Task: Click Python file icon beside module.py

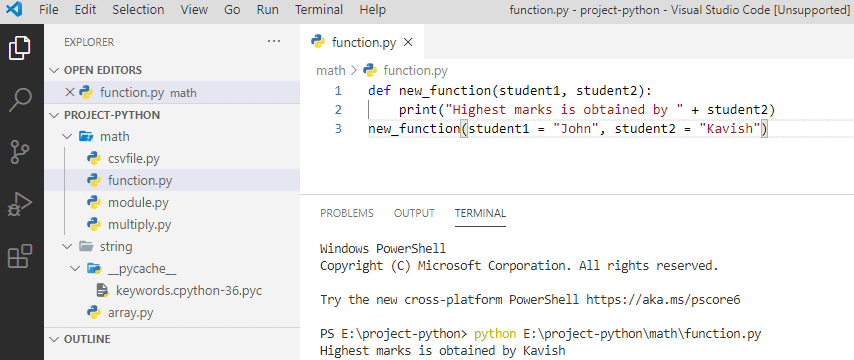Action: coord(94,202)
